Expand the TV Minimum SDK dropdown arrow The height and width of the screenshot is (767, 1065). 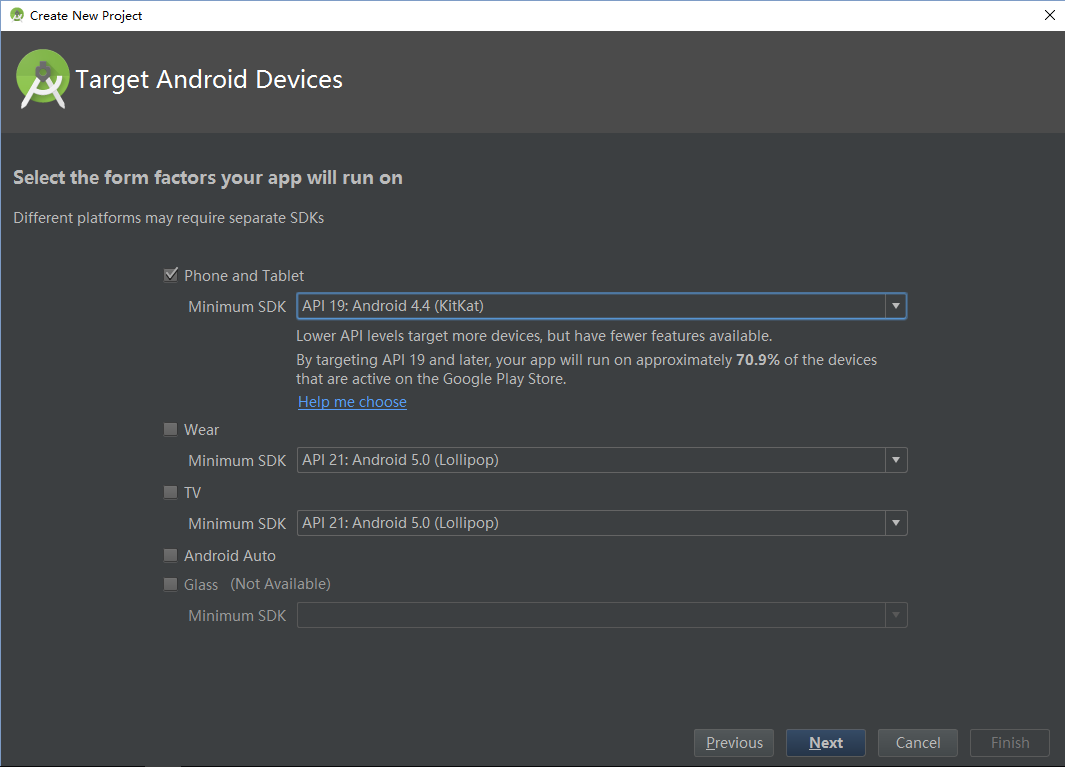point(895,523)
